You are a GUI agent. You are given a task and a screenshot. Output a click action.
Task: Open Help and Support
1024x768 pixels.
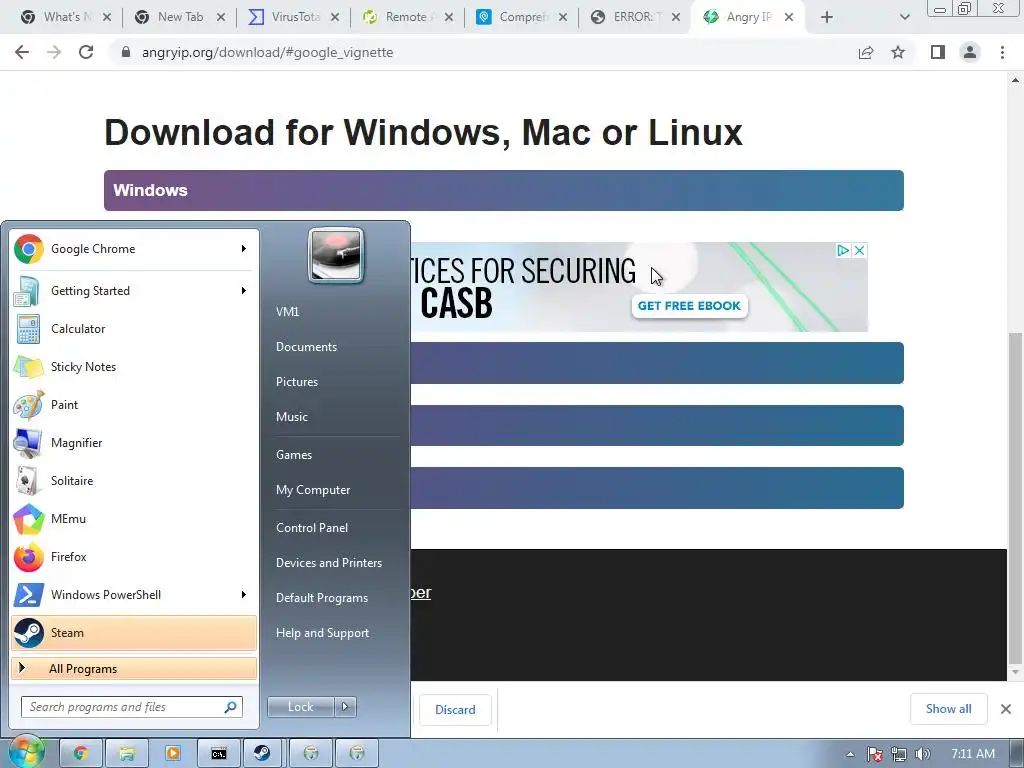tap(322, 633)
